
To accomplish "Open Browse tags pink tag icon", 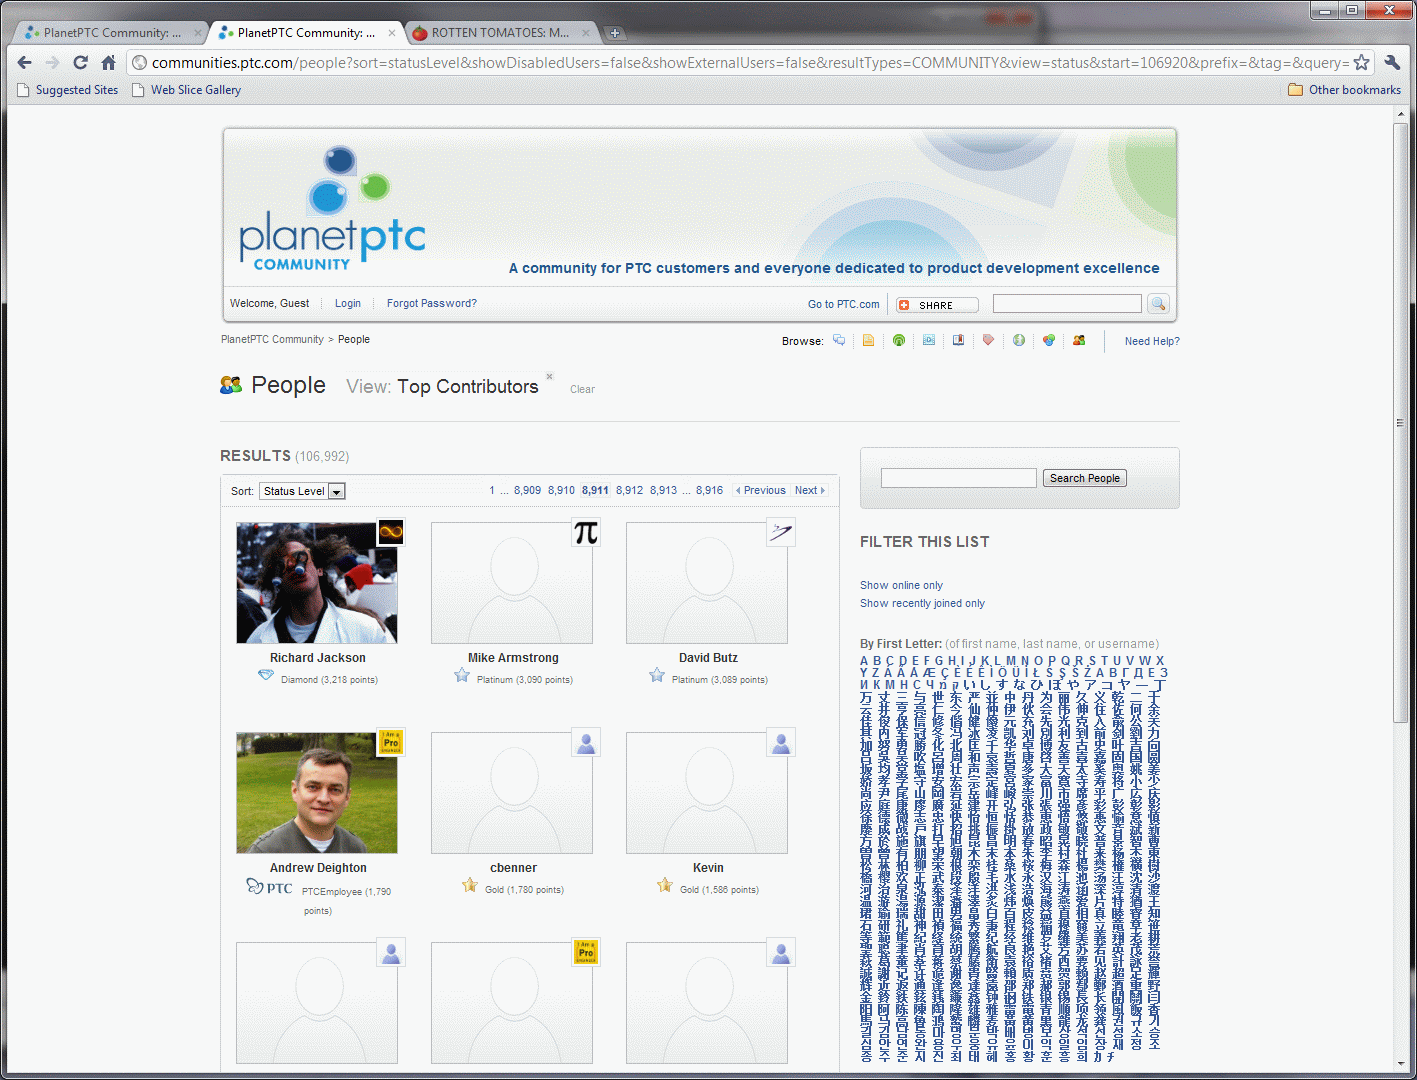I will pos(988,341).
